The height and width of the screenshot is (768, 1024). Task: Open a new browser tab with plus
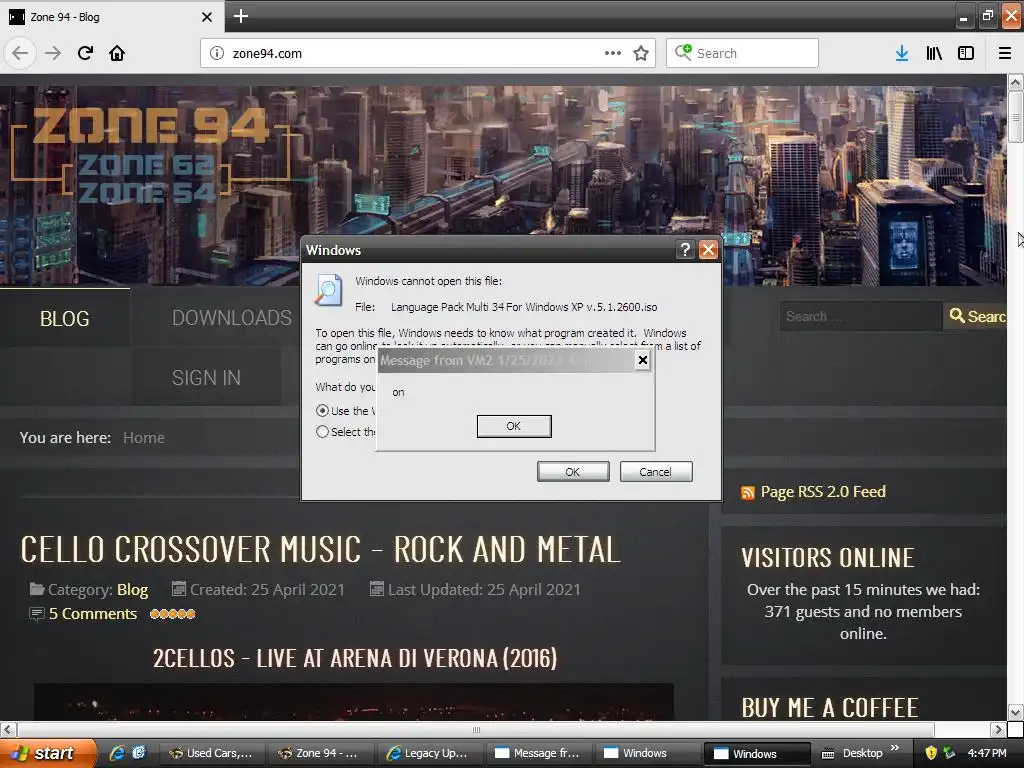[240, 16]
